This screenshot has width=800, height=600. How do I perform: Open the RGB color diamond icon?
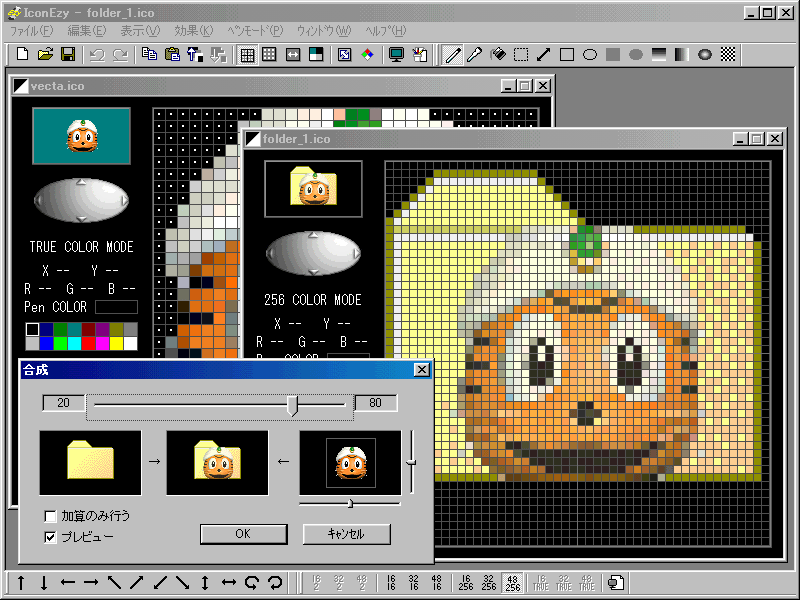(x=367, y=55)
